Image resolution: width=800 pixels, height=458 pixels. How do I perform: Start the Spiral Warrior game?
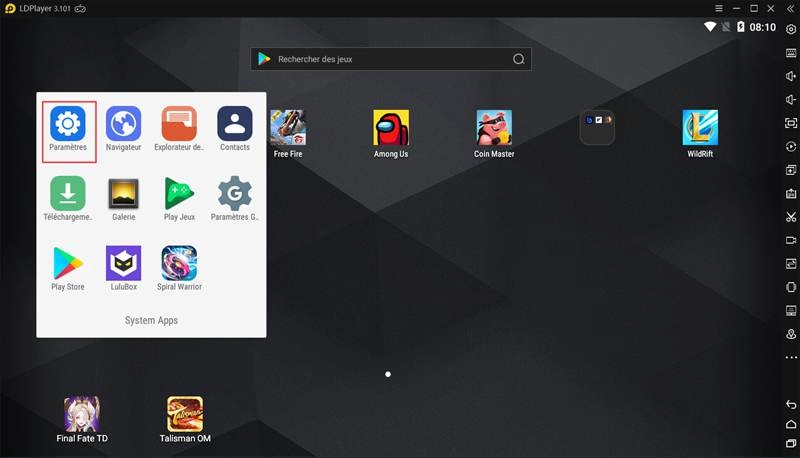179,263
